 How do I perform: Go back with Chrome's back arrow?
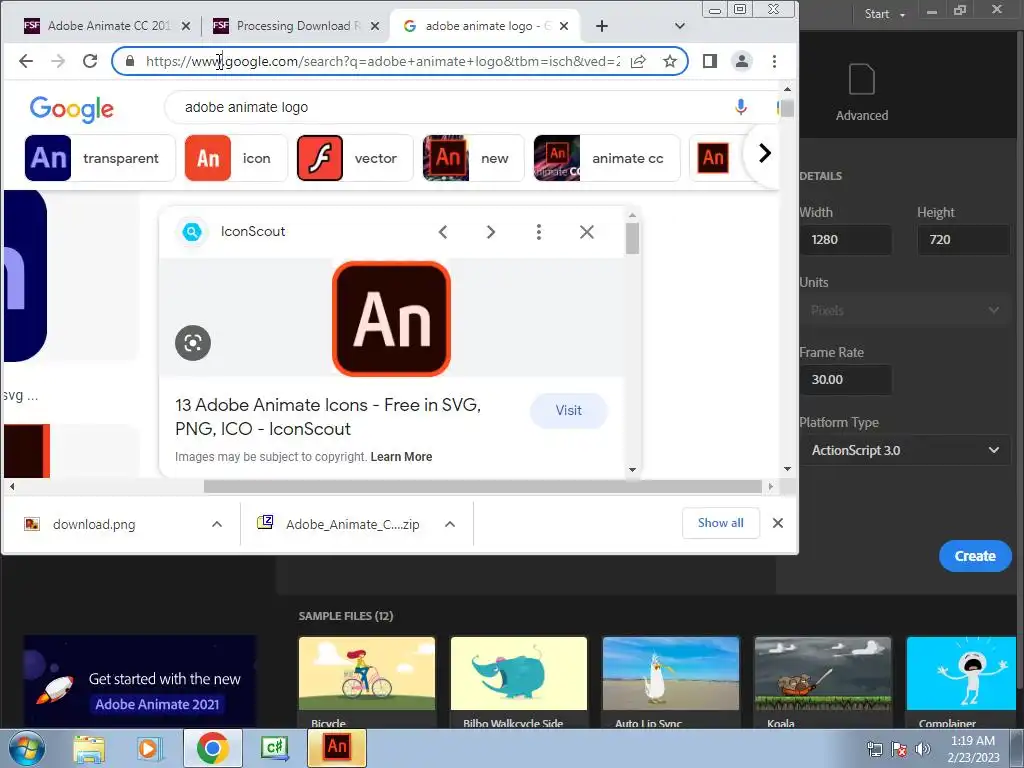[x=26, y=61]
